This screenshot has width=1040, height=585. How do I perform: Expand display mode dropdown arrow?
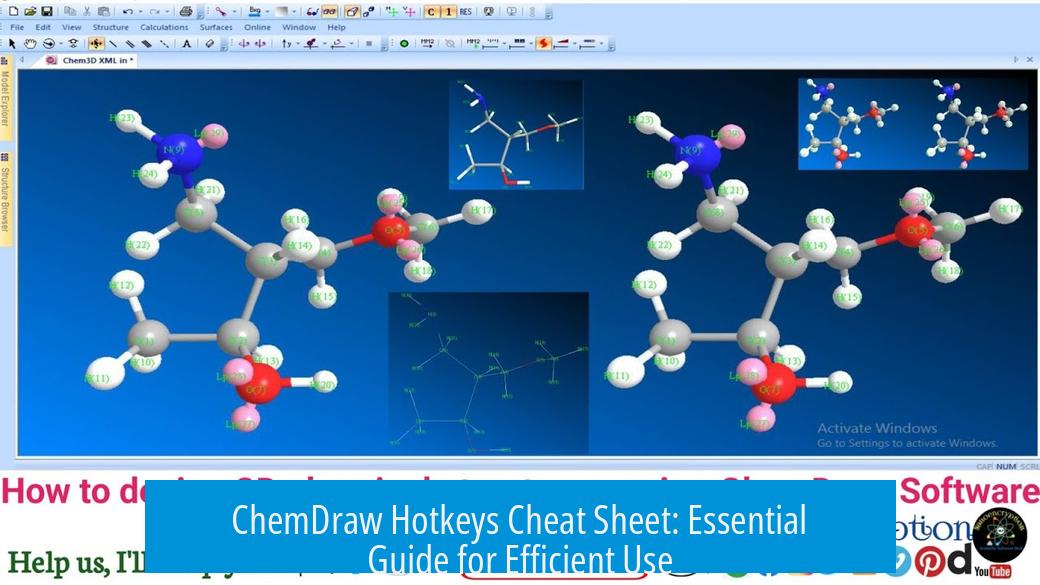coord(235,11)
